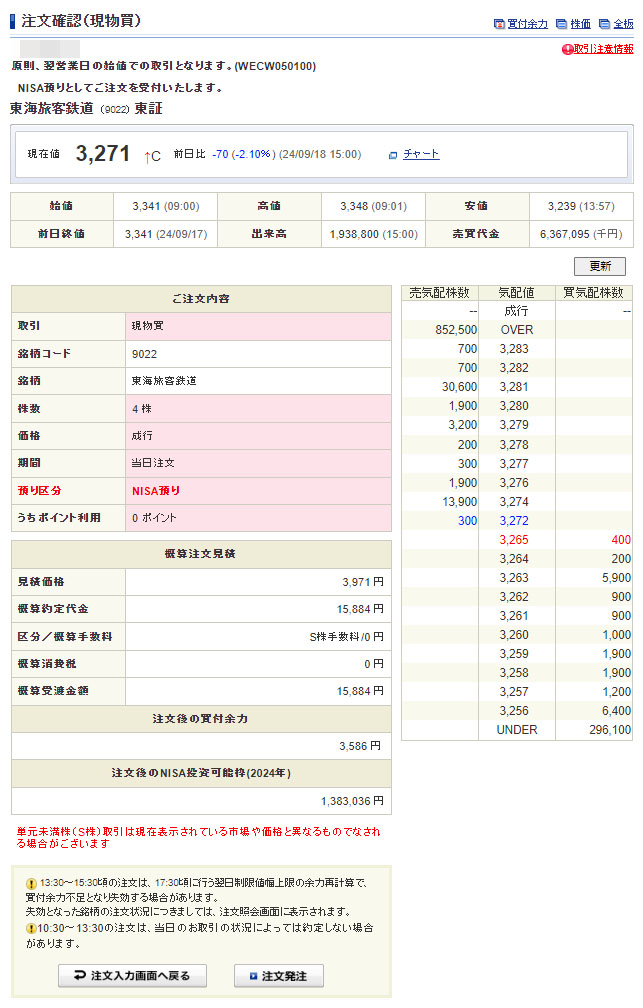Submit the order with 注文発注

point(278,976)
